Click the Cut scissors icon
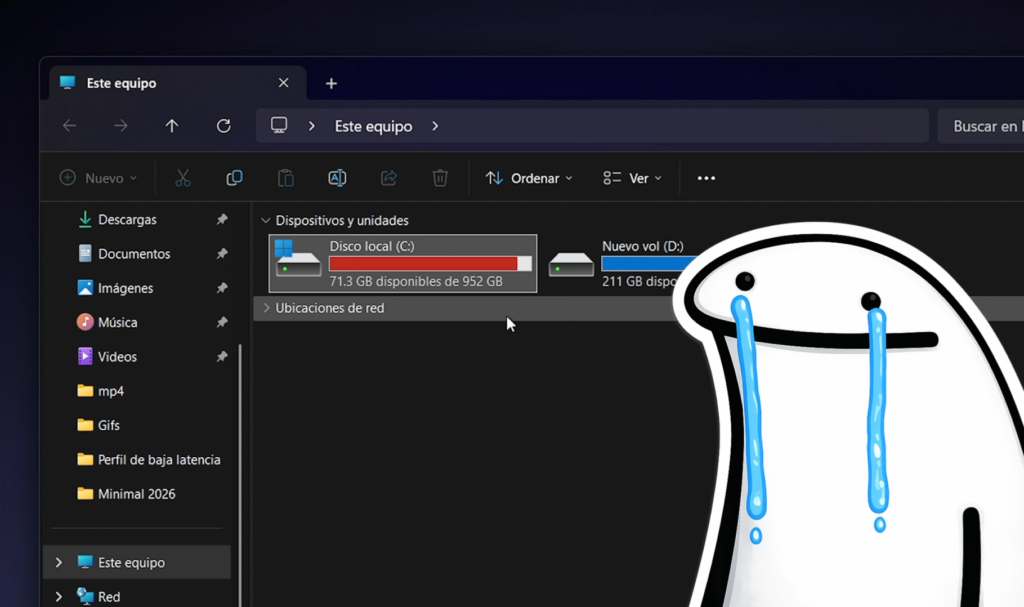 click(x=183, y=178)
